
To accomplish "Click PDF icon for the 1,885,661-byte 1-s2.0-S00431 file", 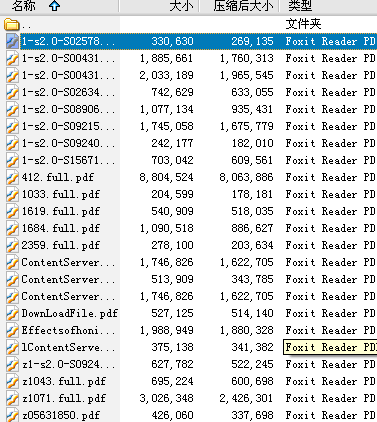I will 12,58.
